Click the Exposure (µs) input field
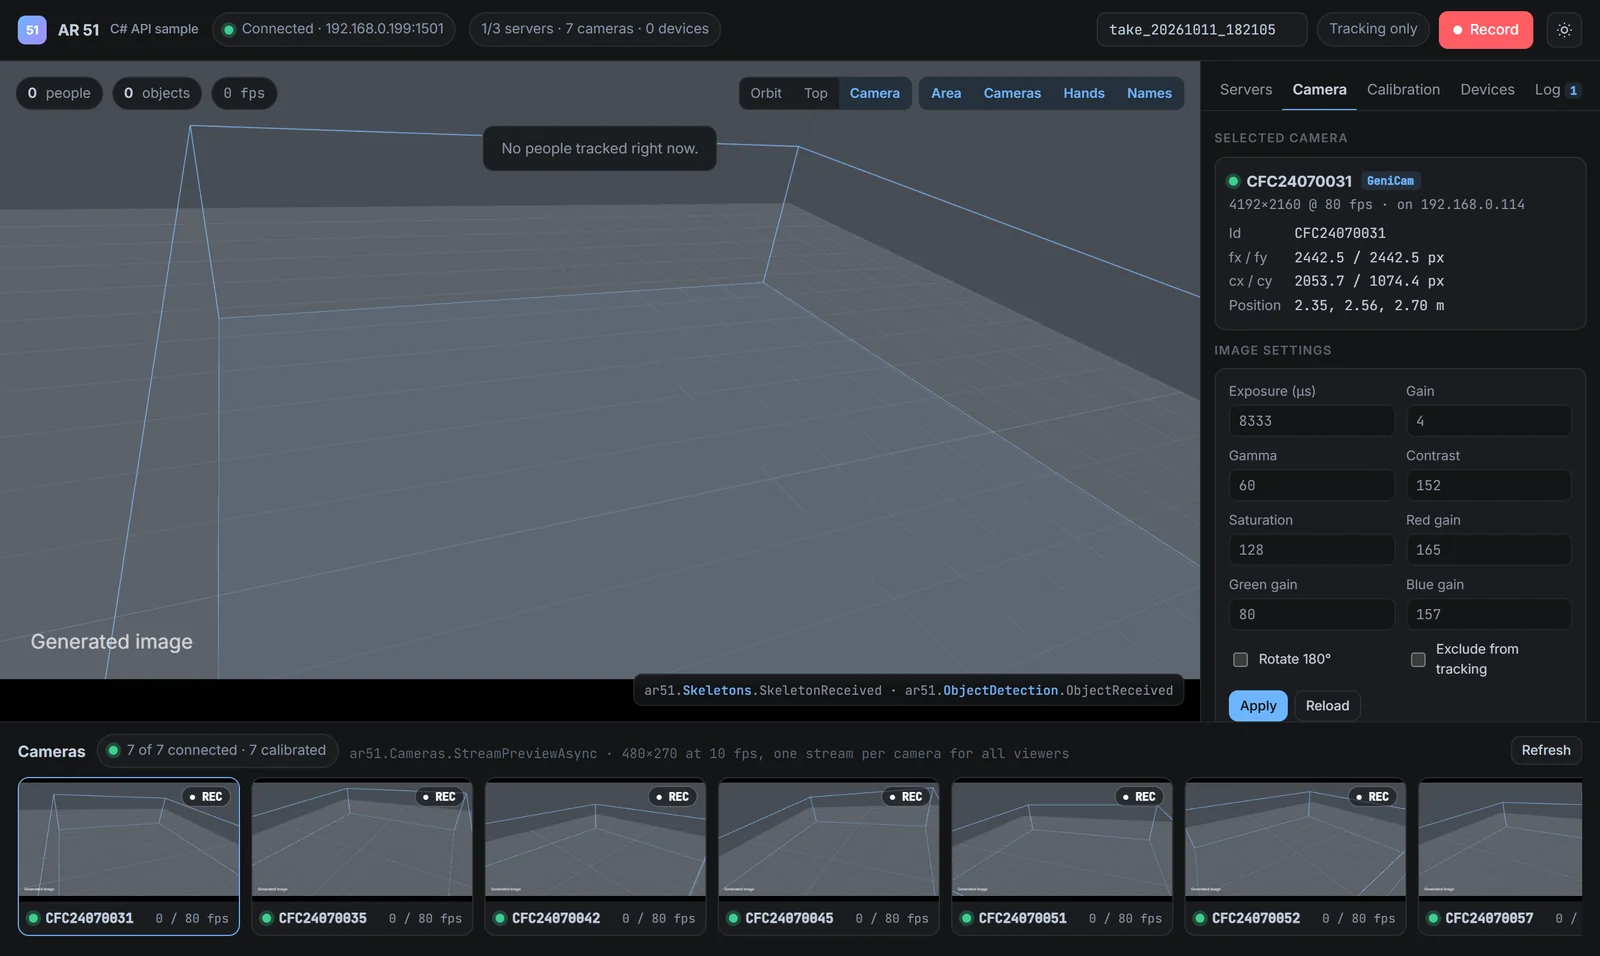Image resolution: width=1600 pixels, height=956 pixels. coord(1311,421)
